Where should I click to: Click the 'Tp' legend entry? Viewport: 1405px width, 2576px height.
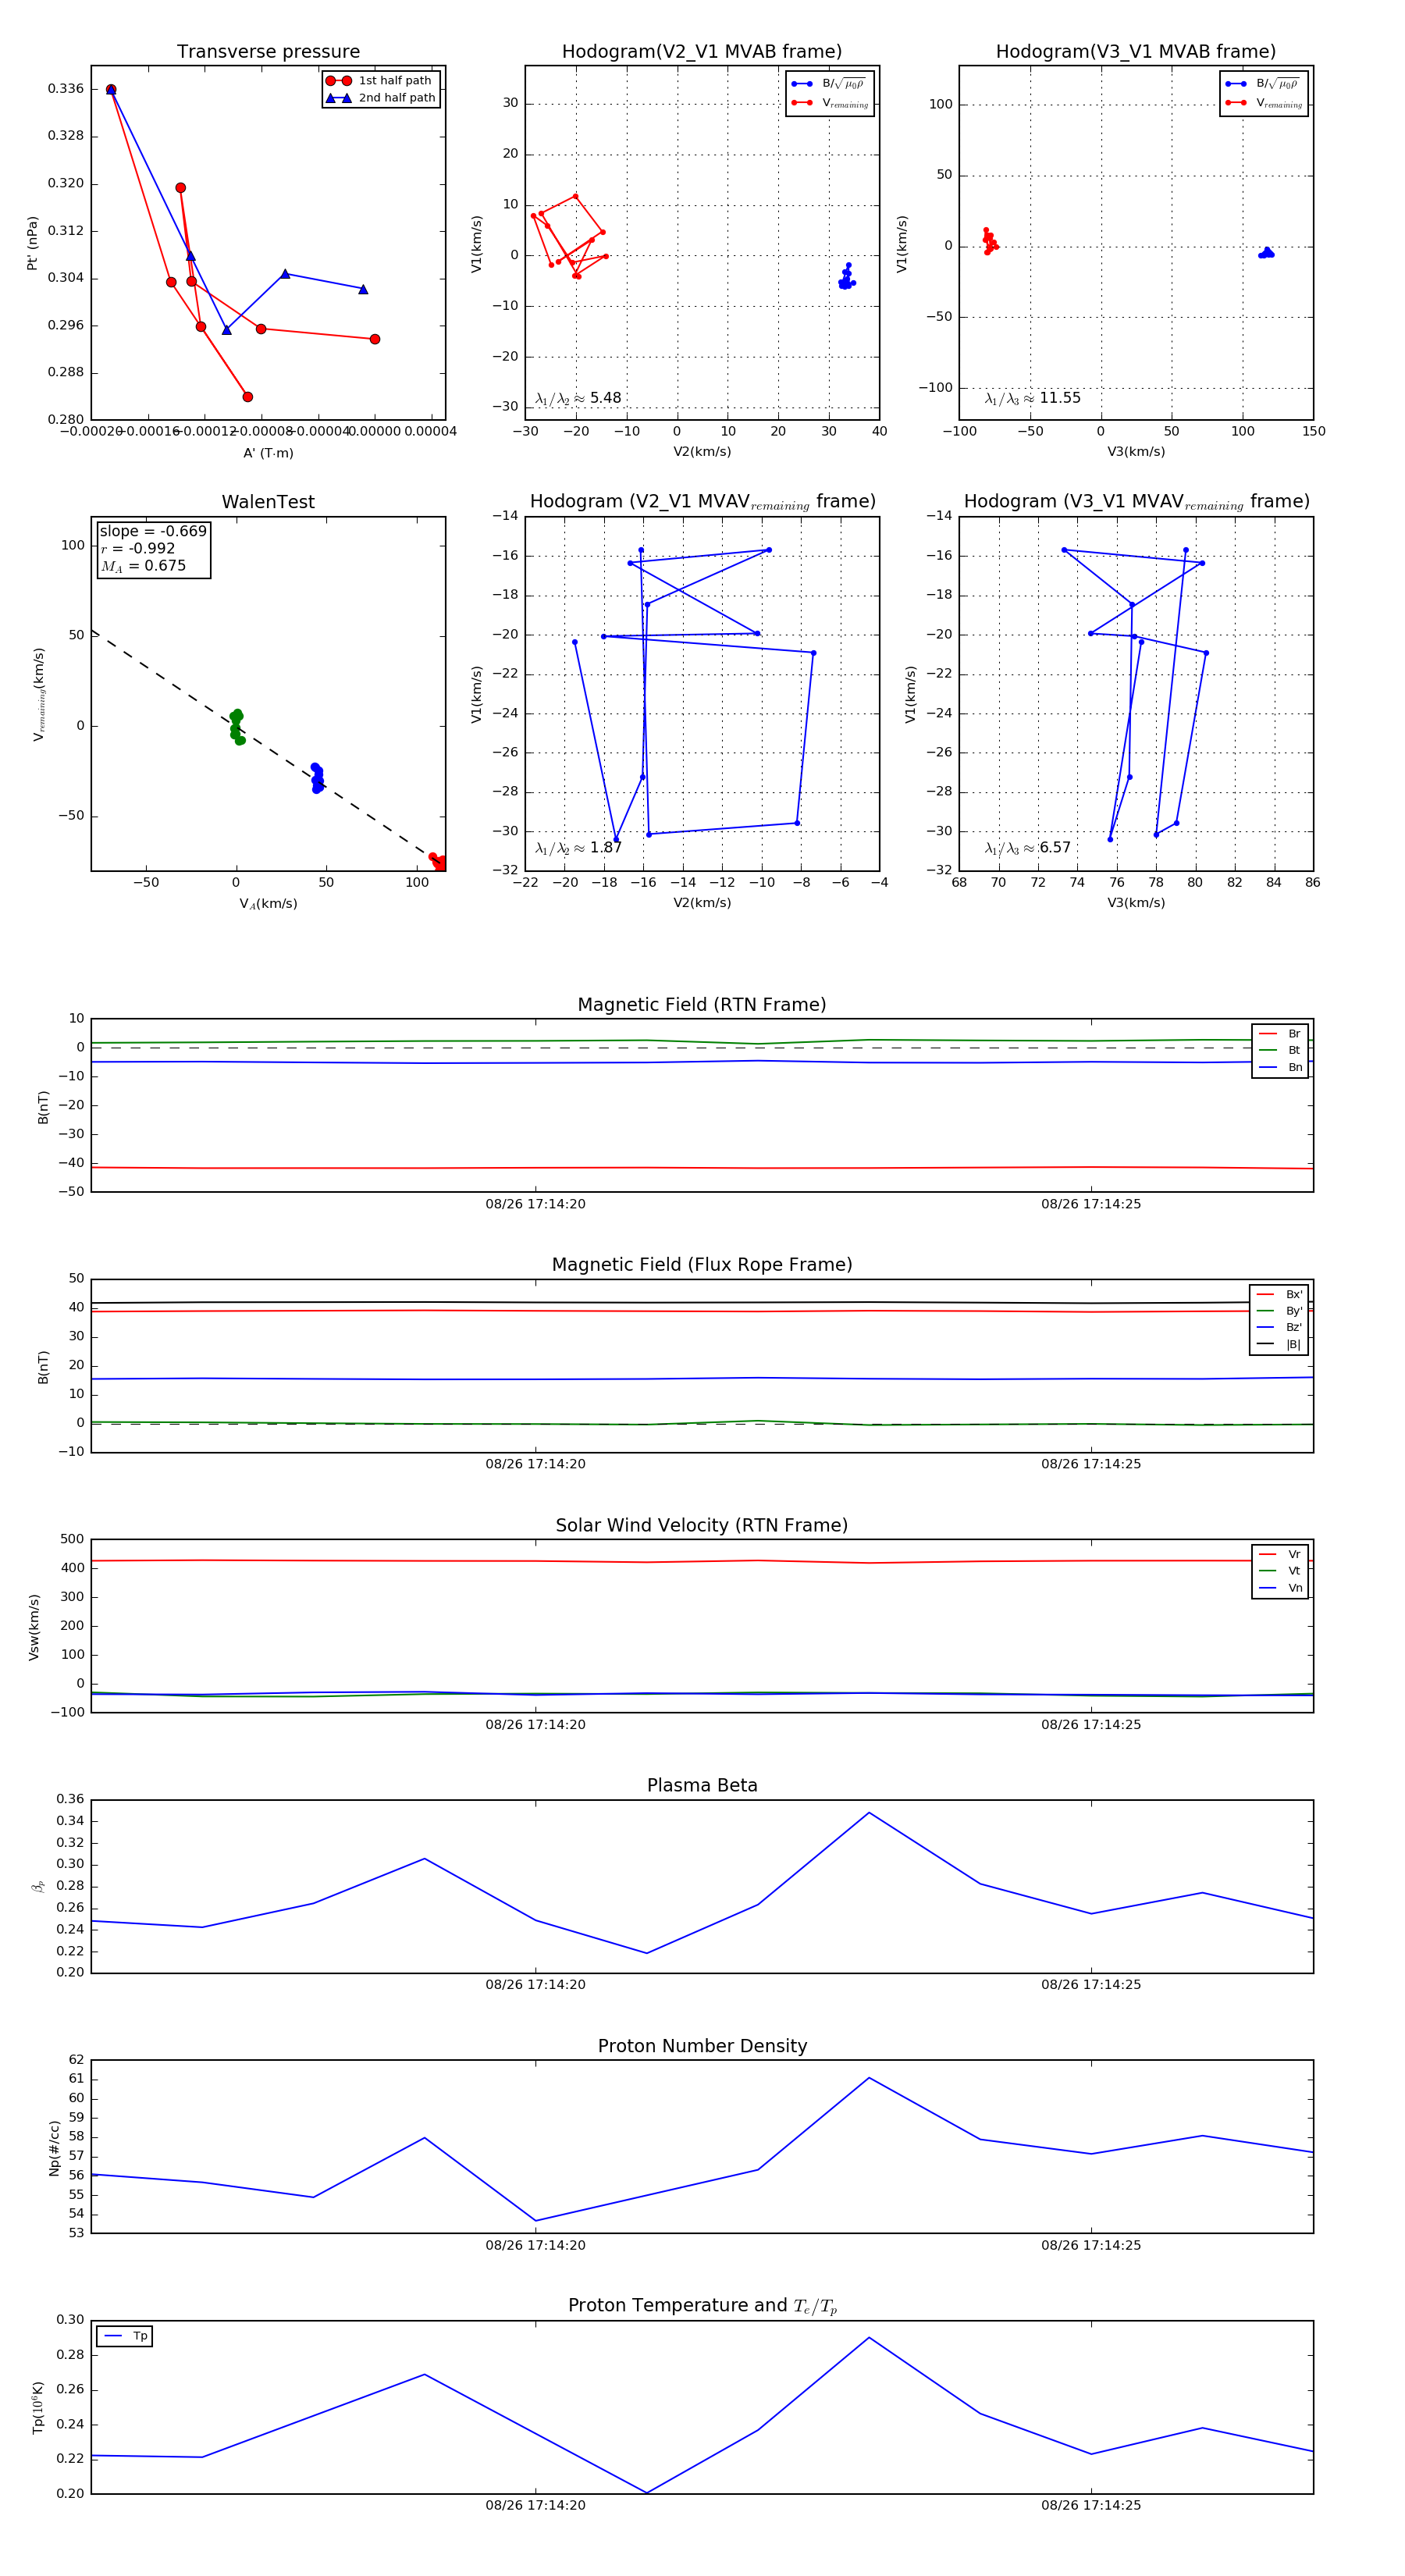coord(126,2336)
